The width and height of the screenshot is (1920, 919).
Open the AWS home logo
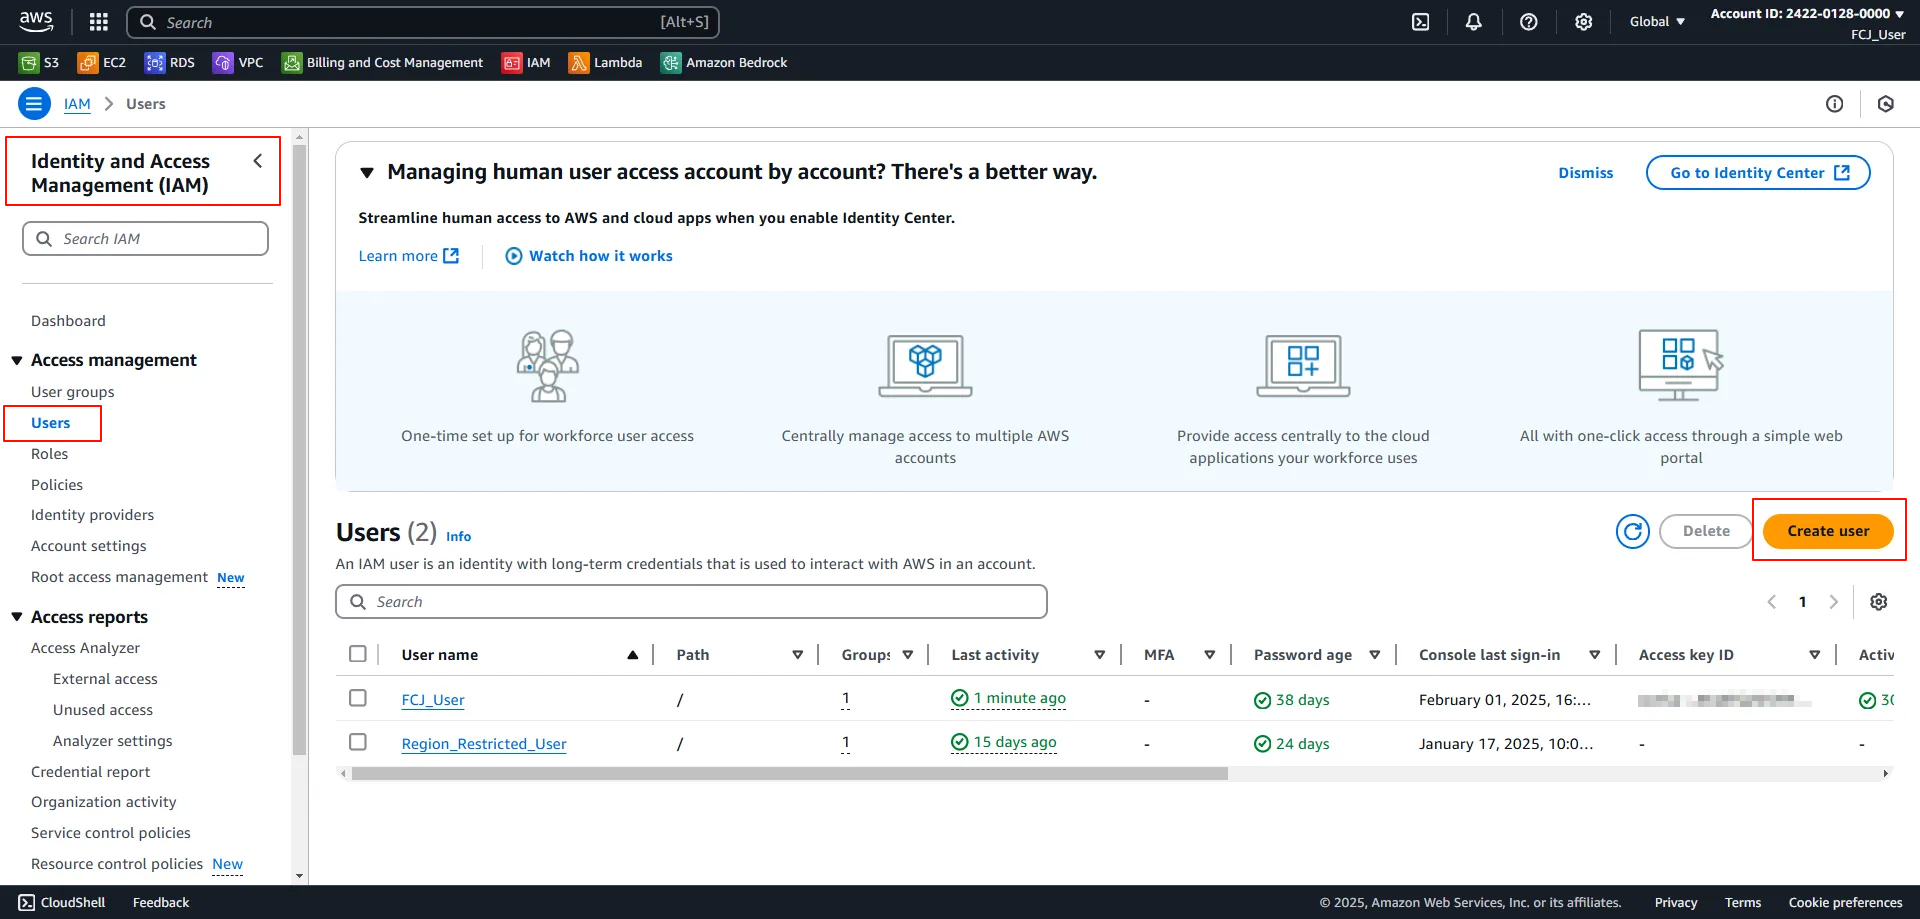(36, 21)
